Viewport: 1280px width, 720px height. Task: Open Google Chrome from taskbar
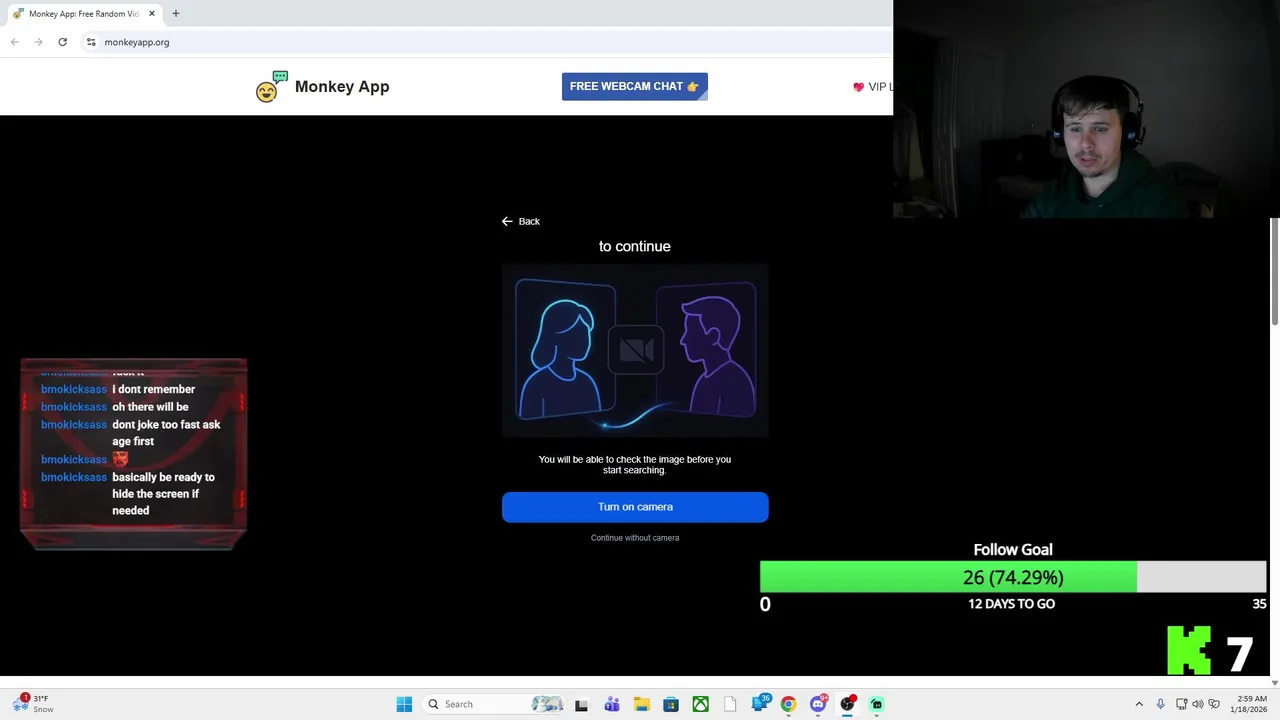point(788,704)
